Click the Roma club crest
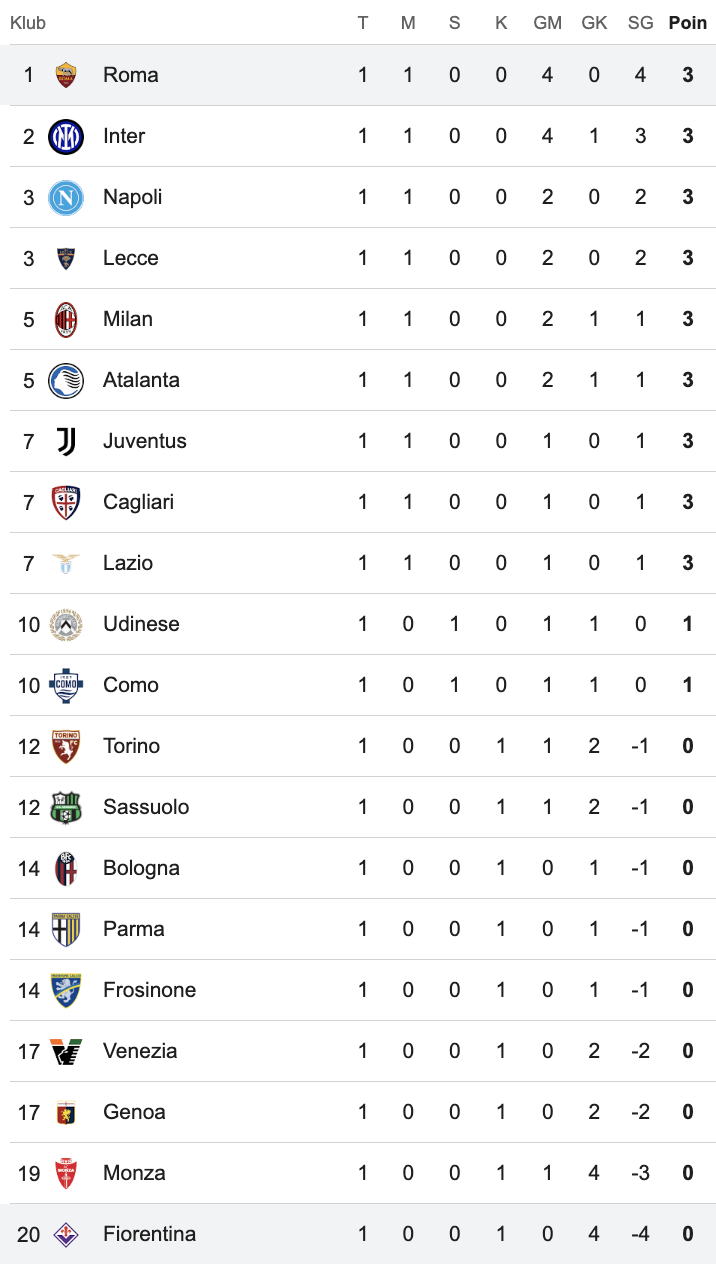Screen dimensions: 716x1268 [x=66, y=75]
